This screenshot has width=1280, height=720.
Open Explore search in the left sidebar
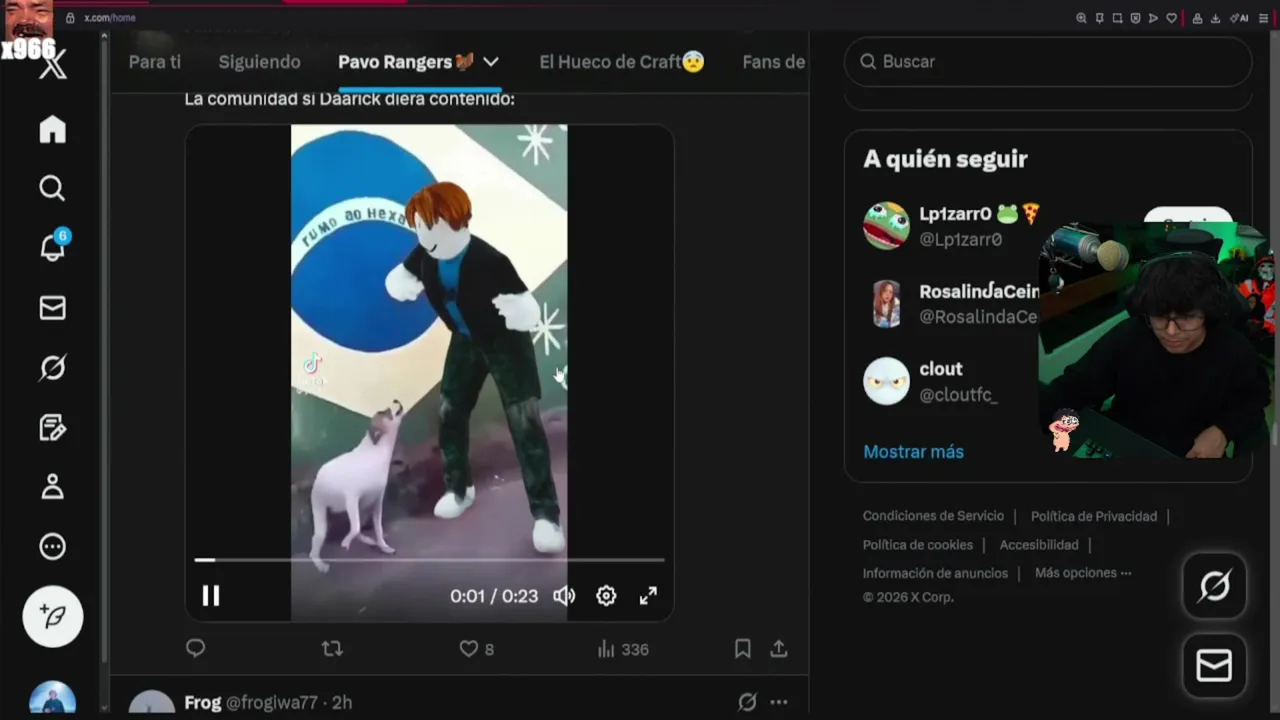pos(52,188)
